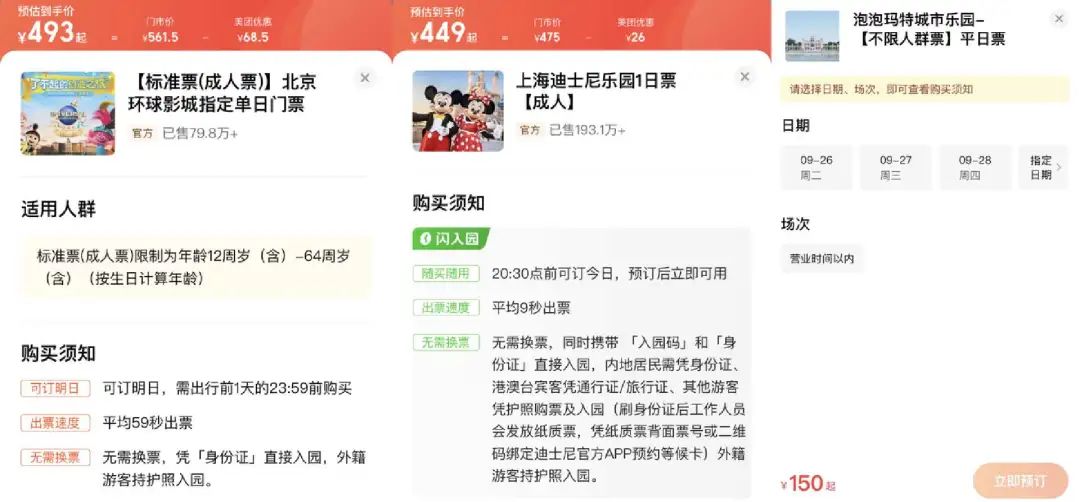The height and width of the screenshot is (502, 1080).
Task: Click the orange 出票速度 tag
Action: click(55, 423)
